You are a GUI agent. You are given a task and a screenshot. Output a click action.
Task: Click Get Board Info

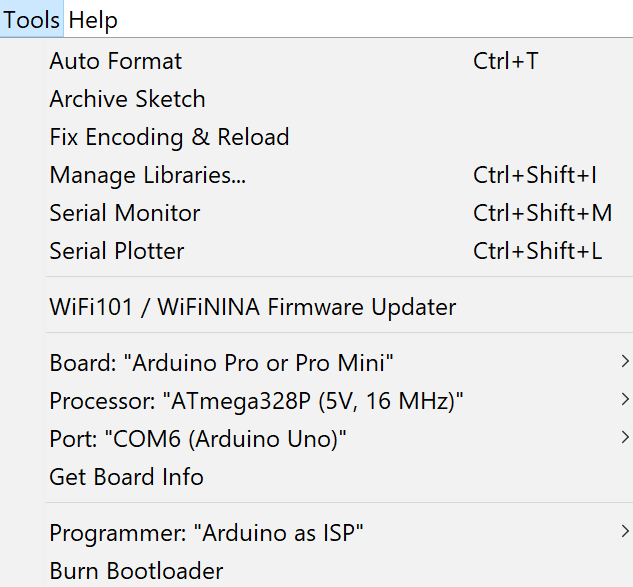coord(126,477)
